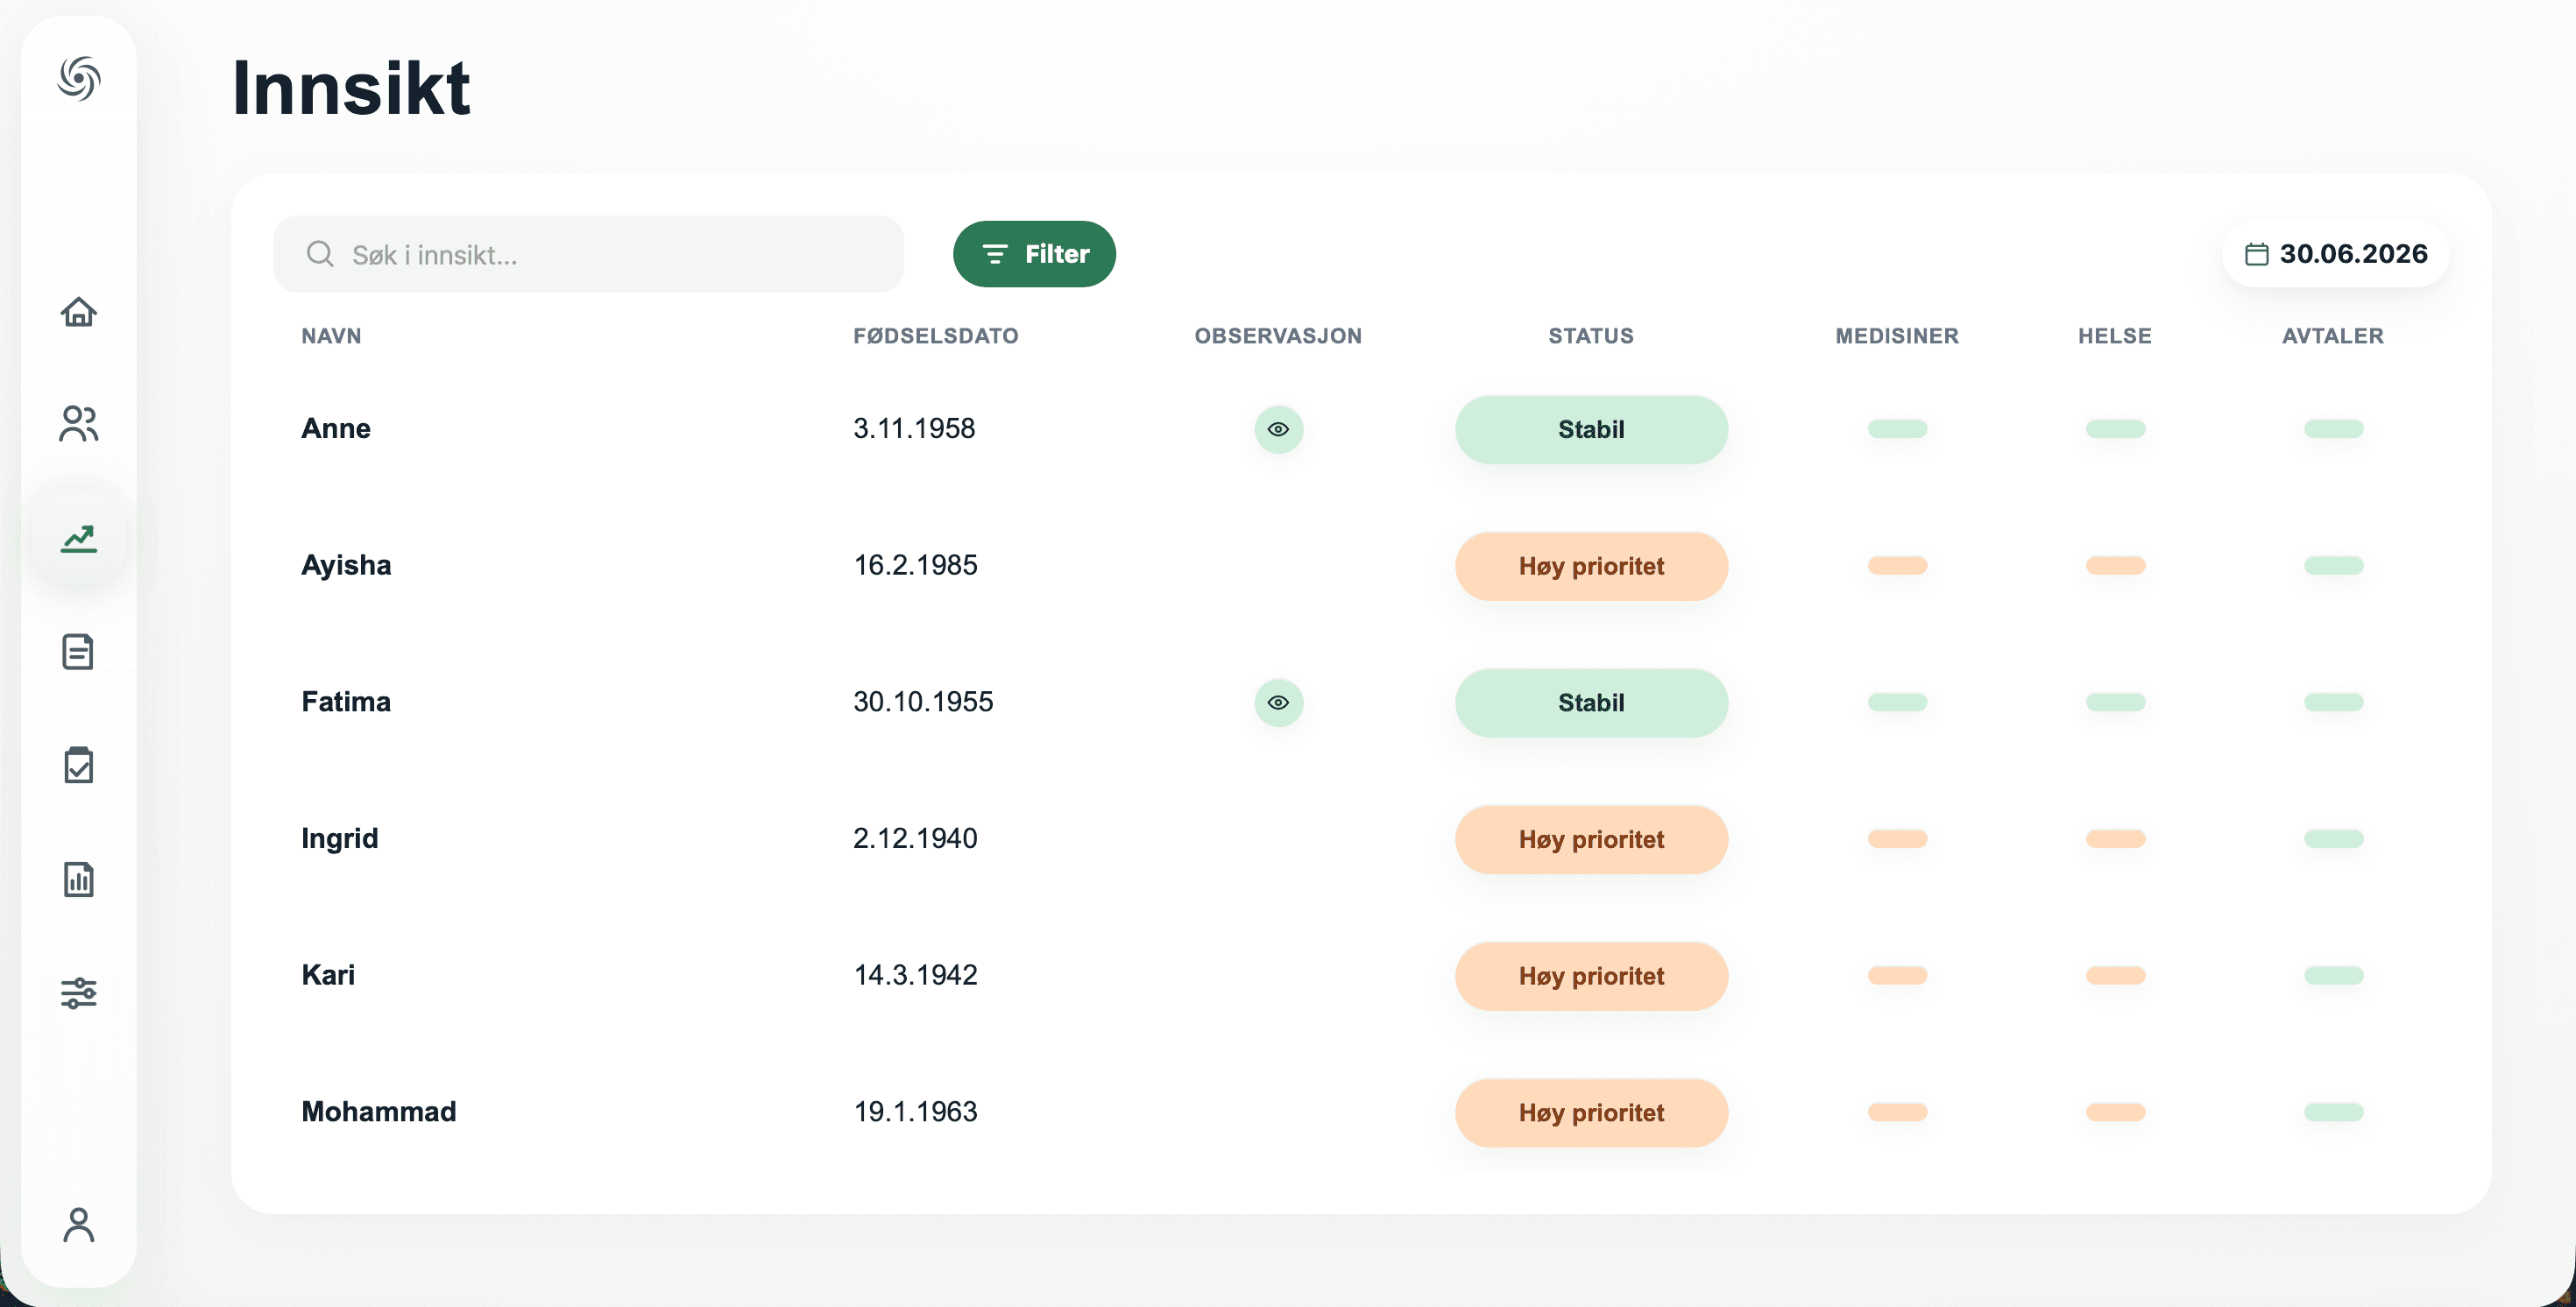Select the name Kari

pos(328,975)
